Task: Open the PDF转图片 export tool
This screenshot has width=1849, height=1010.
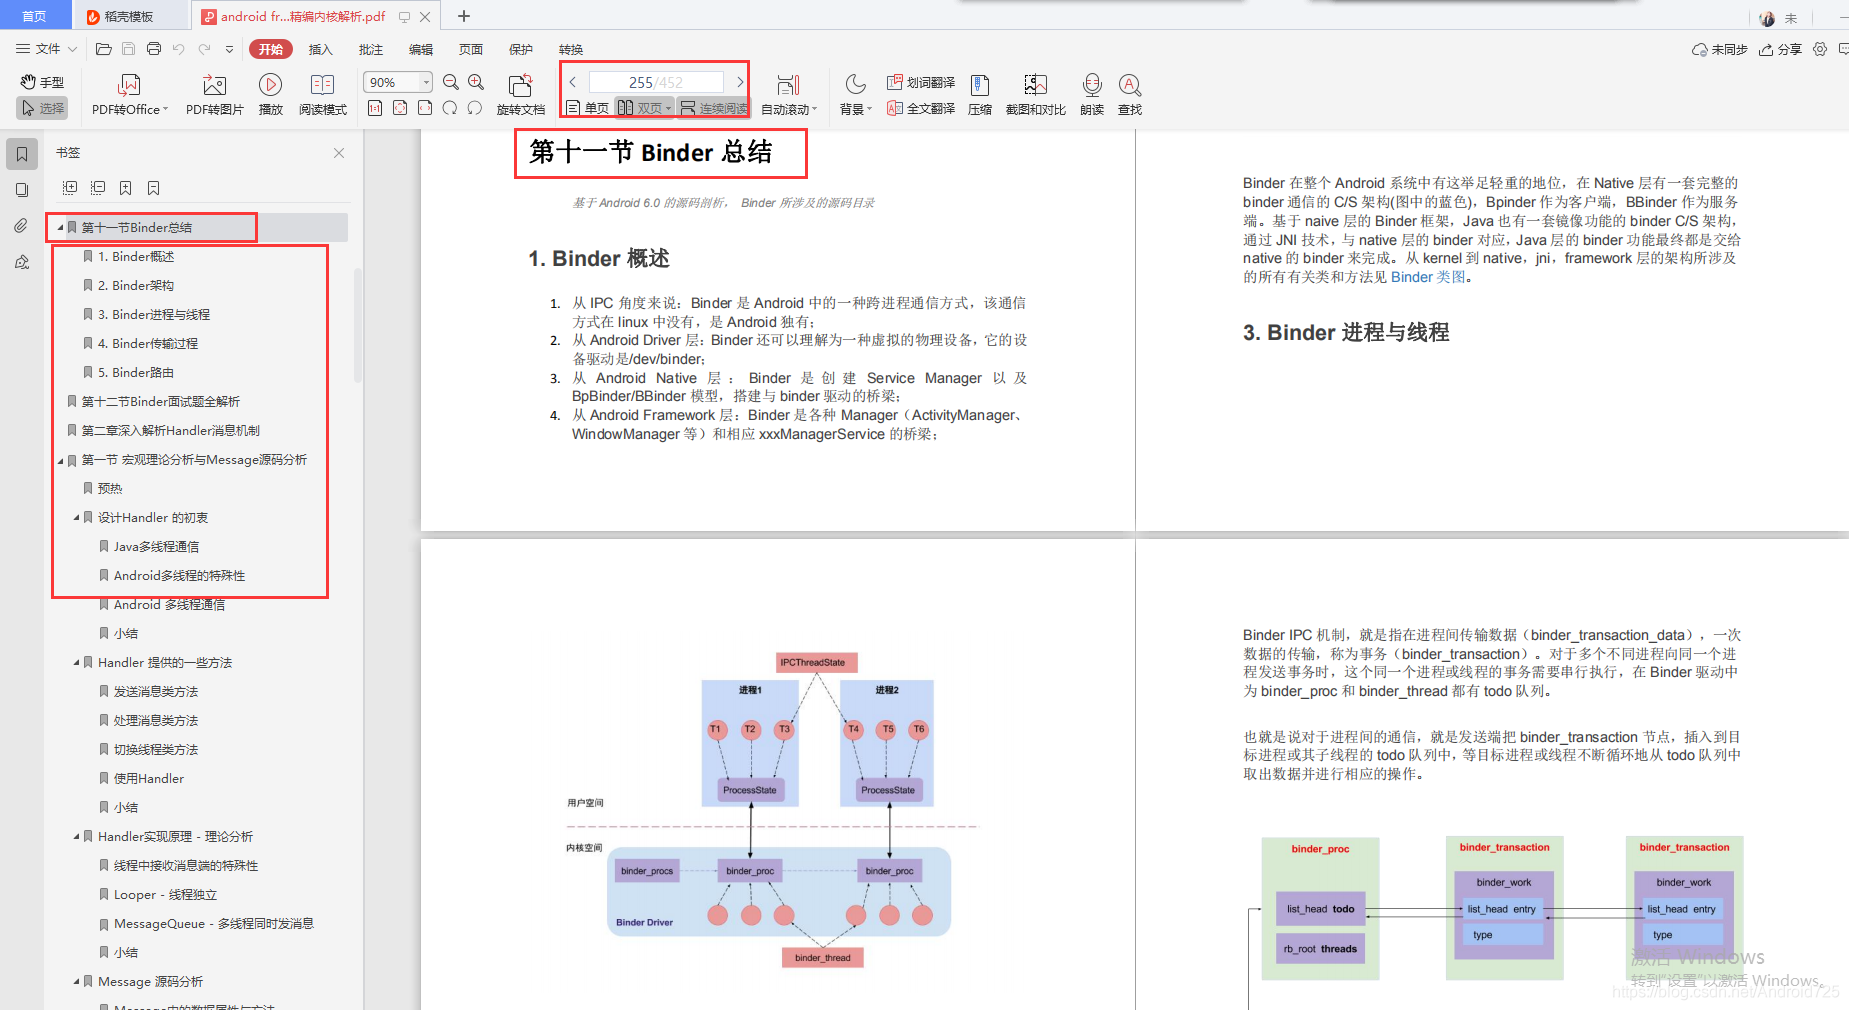Action: [214, 94]
